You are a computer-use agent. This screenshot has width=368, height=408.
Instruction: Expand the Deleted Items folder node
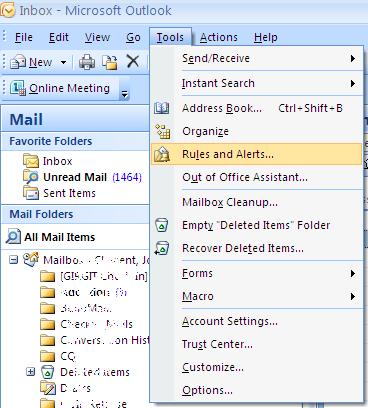[x=31, y=371]
